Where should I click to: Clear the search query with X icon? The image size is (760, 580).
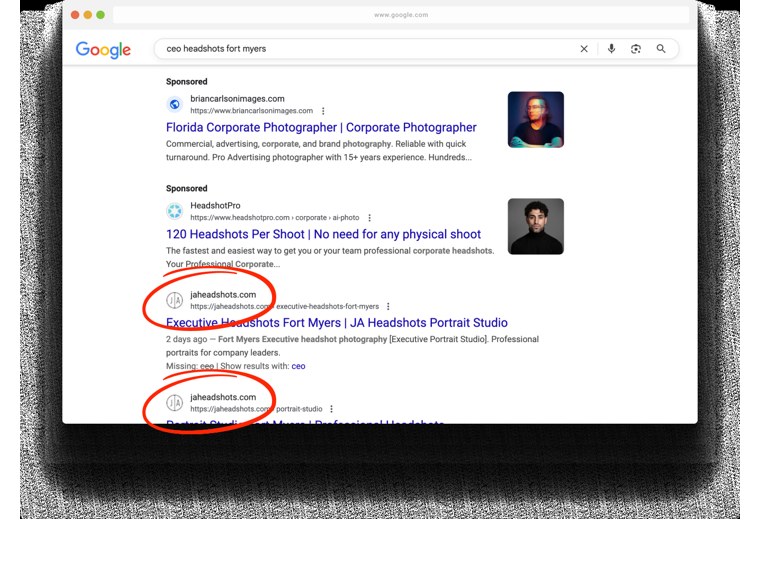point(584,49)
